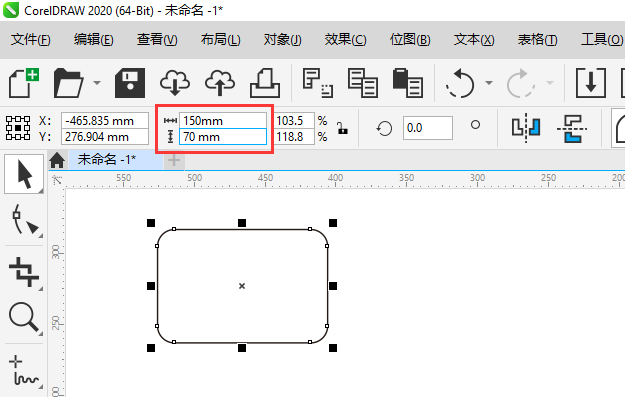The width and height of the screenshot is (625, 397).
Task: Click the mirror vertically icon
Action: [x=571, y=128]
